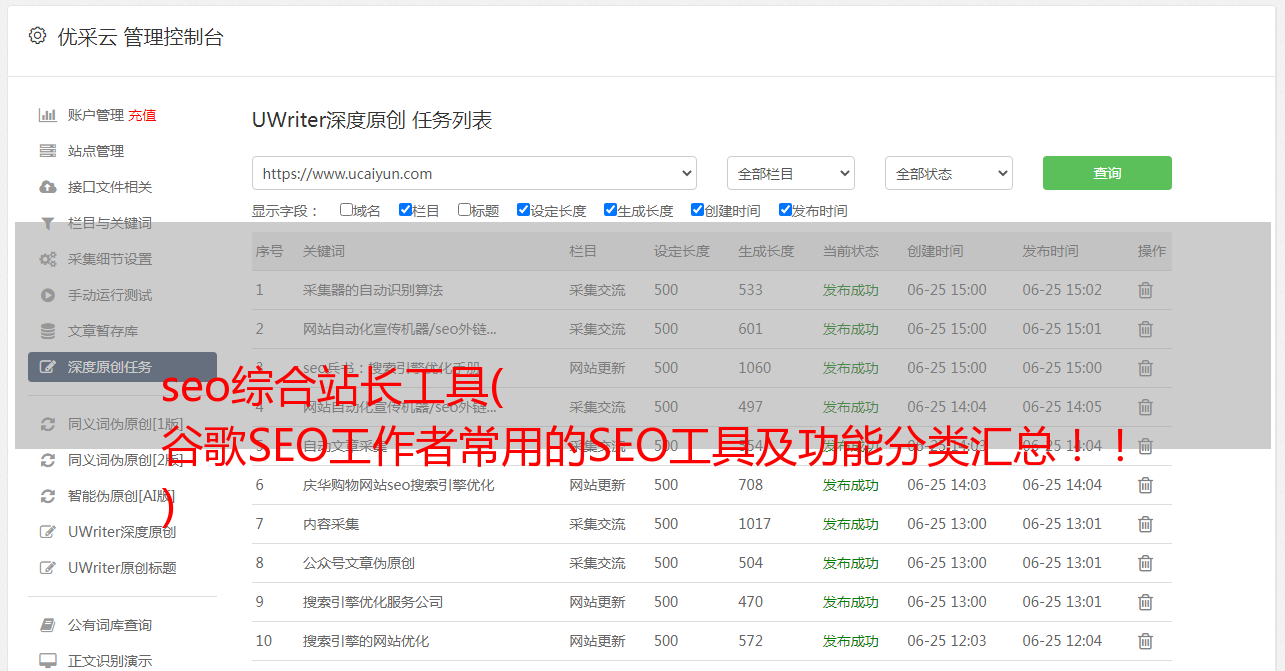Click trash icon for 公众号文章伪原创 row

[x=1145, y=563]
